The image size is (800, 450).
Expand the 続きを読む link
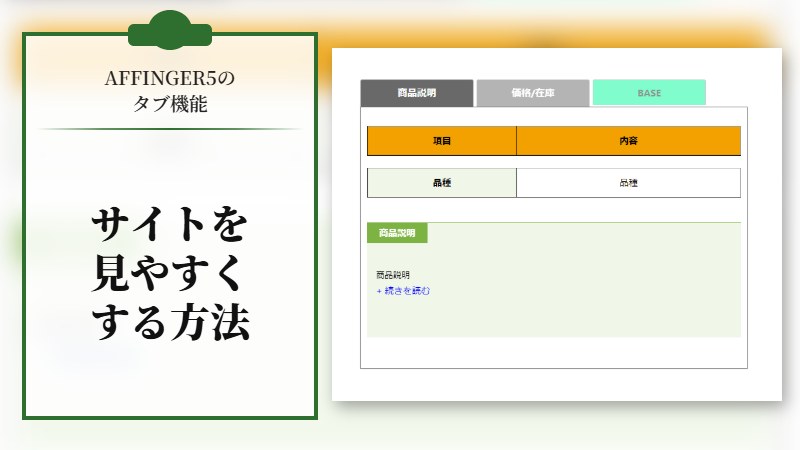(x=403, y=291)
